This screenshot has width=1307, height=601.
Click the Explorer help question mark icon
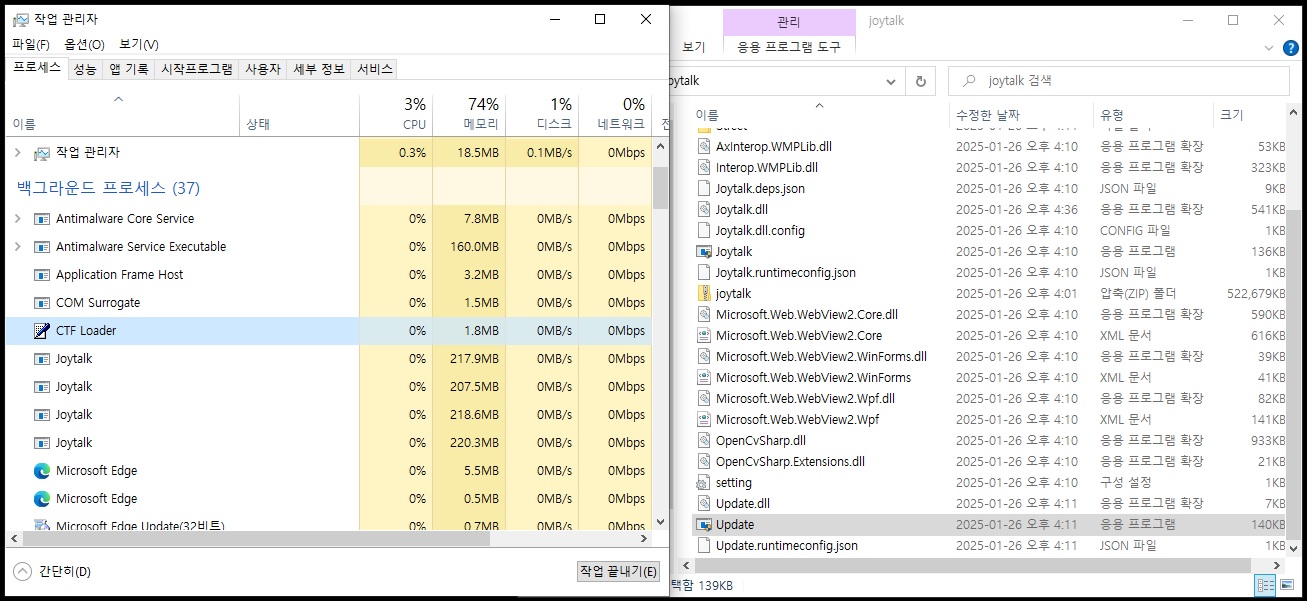pyautogui.click(x=1289, y=47)
